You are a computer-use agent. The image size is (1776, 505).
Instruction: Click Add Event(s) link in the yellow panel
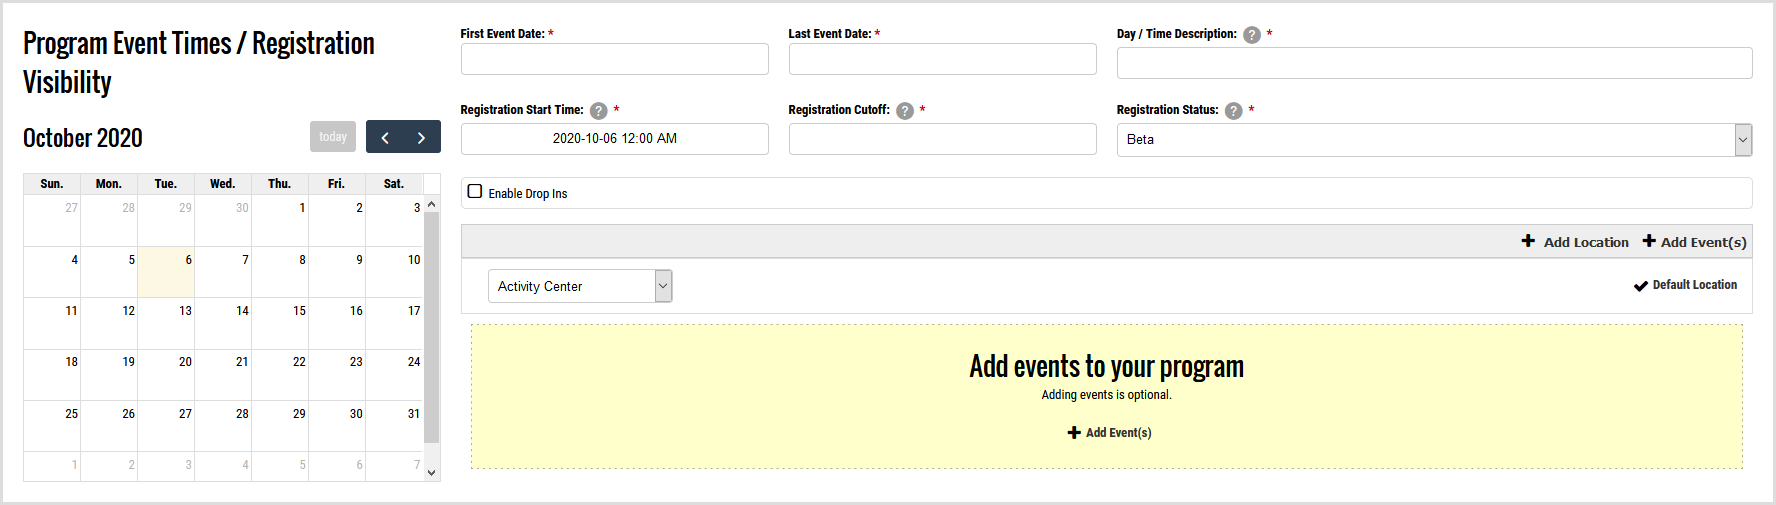point(1109,433)
